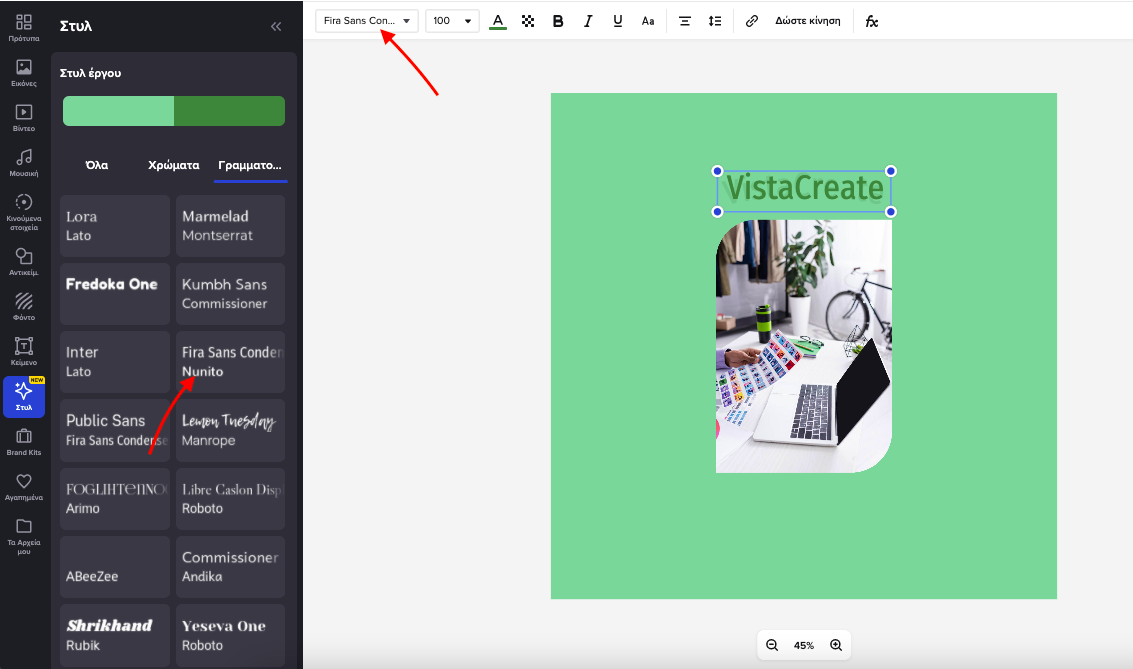
Task: Zoom in with the magnifier plus icon
Action: tap(836, 645)
